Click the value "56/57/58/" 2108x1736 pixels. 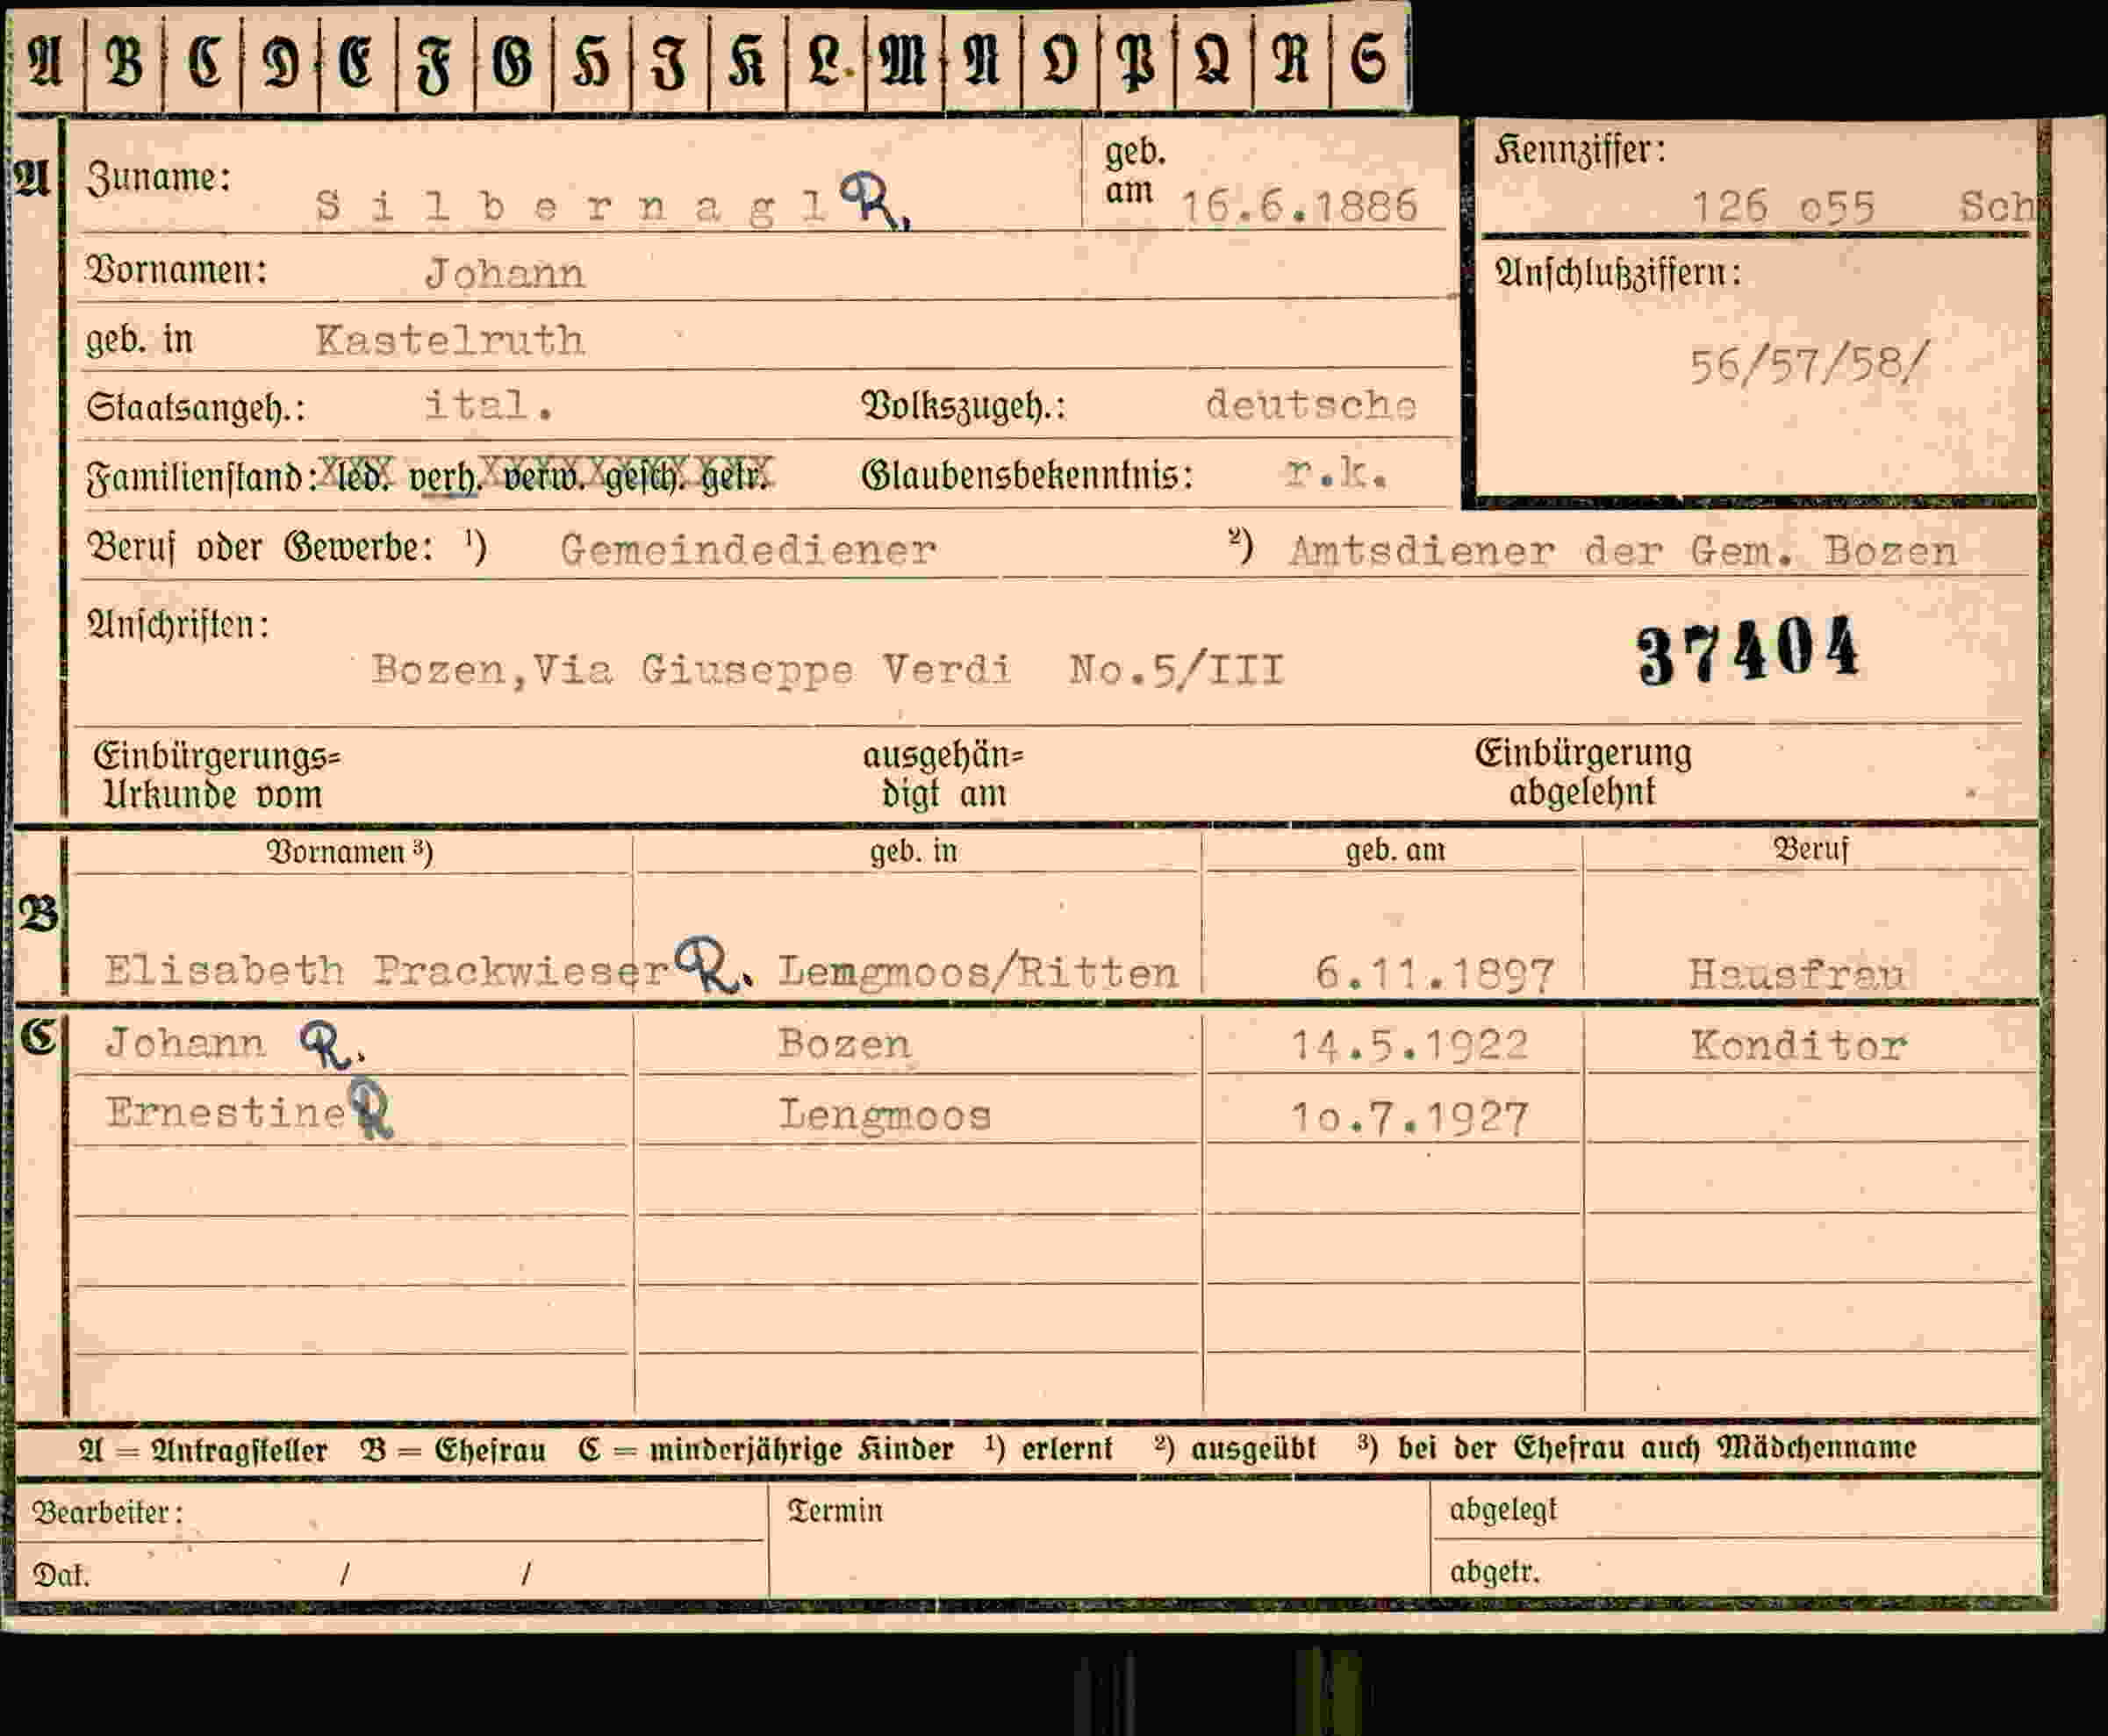coord(1808,365)
